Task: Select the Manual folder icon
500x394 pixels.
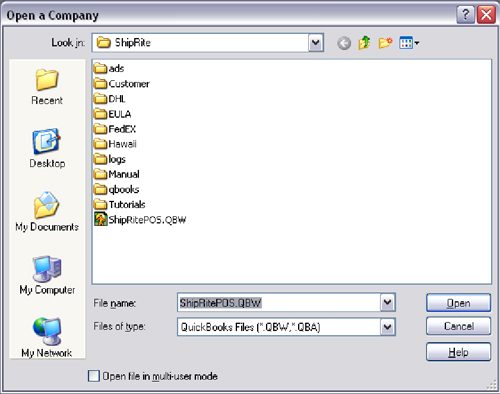Action: (x=100, y=174)
